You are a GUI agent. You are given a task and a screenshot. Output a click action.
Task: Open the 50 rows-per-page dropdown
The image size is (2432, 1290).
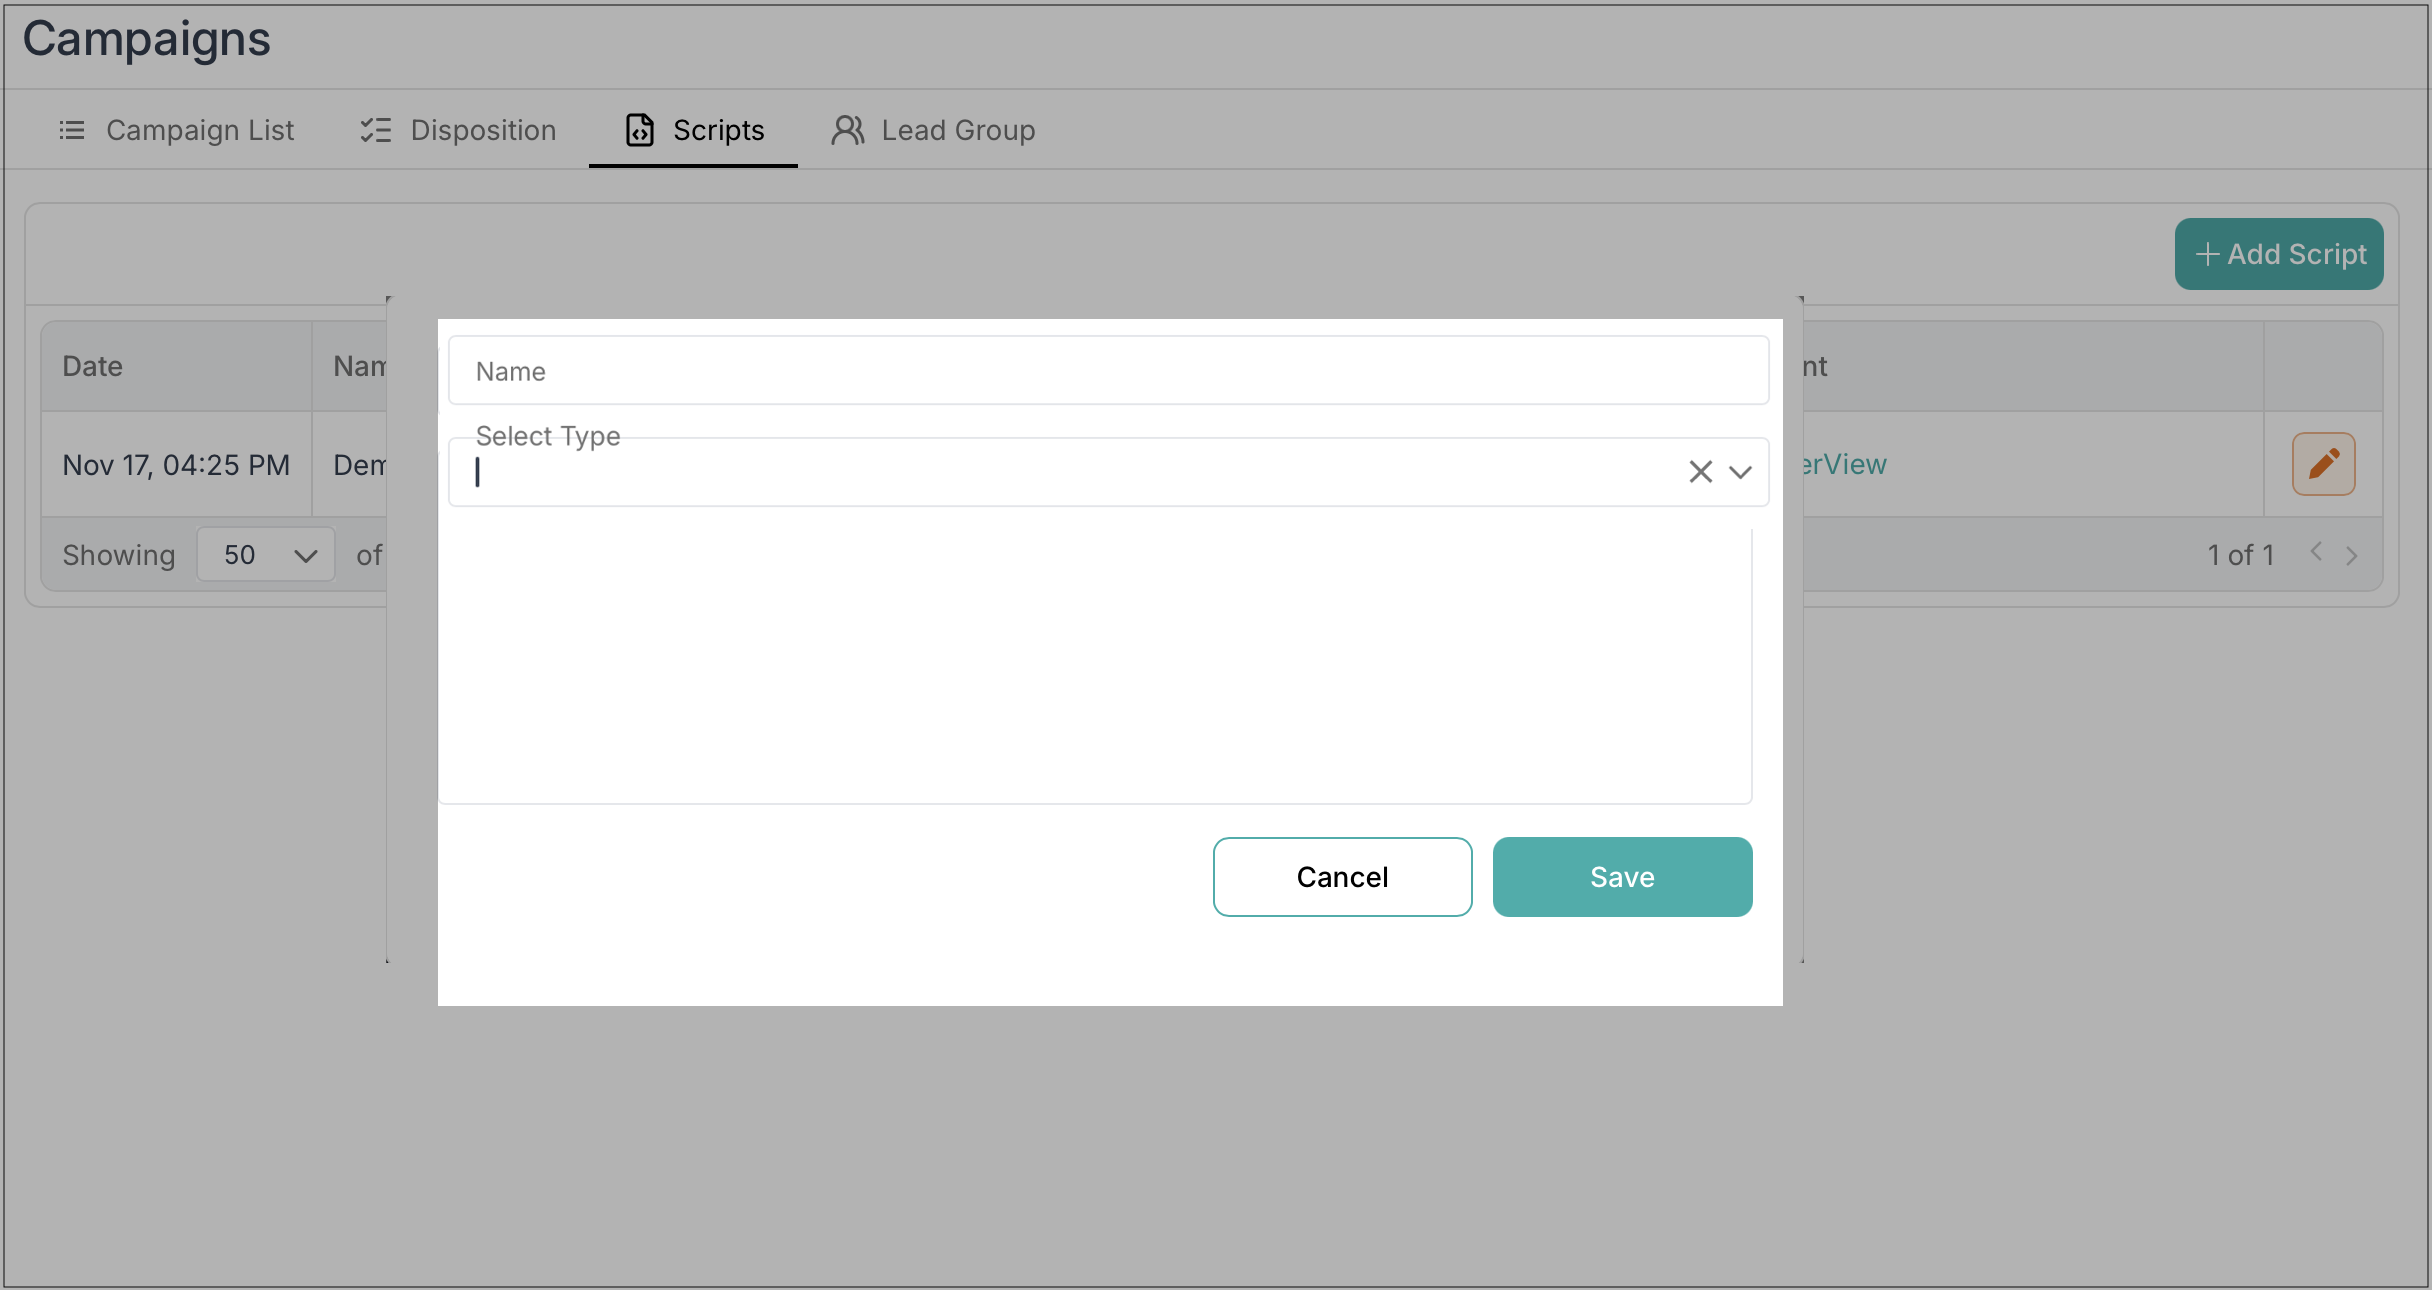coord(266,555)
